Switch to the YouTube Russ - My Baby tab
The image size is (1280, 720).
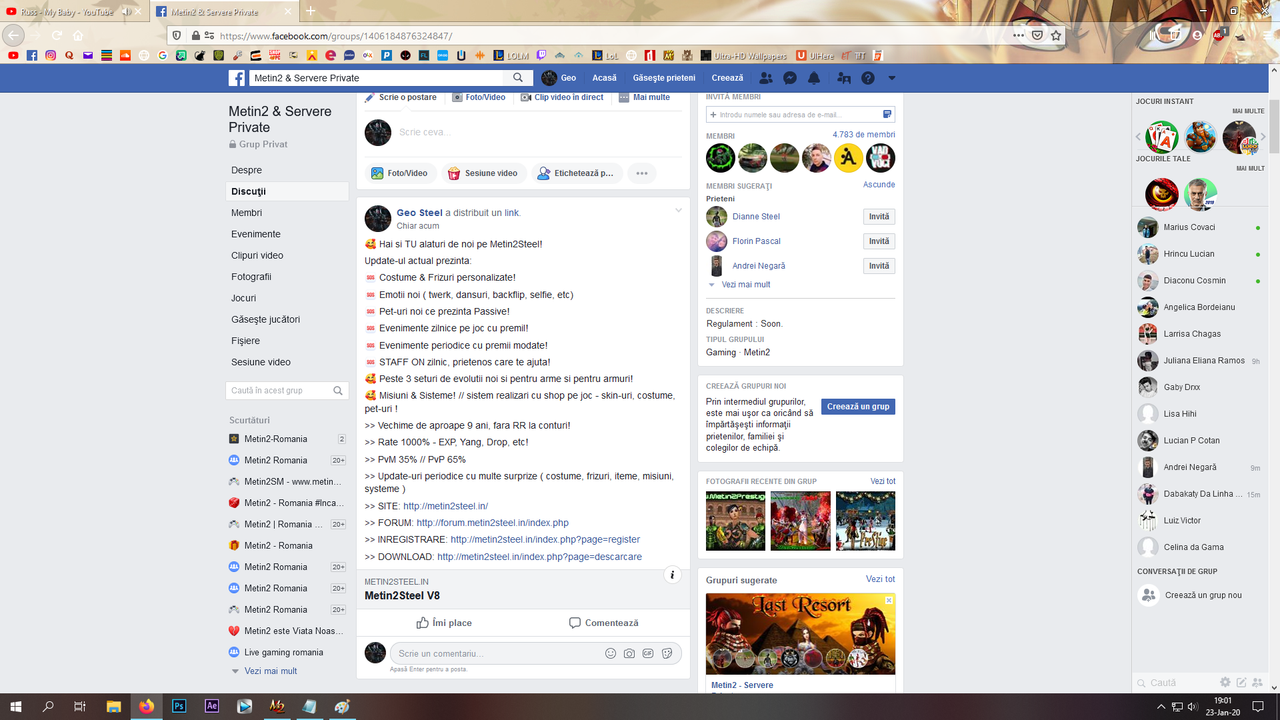[65, 12]
